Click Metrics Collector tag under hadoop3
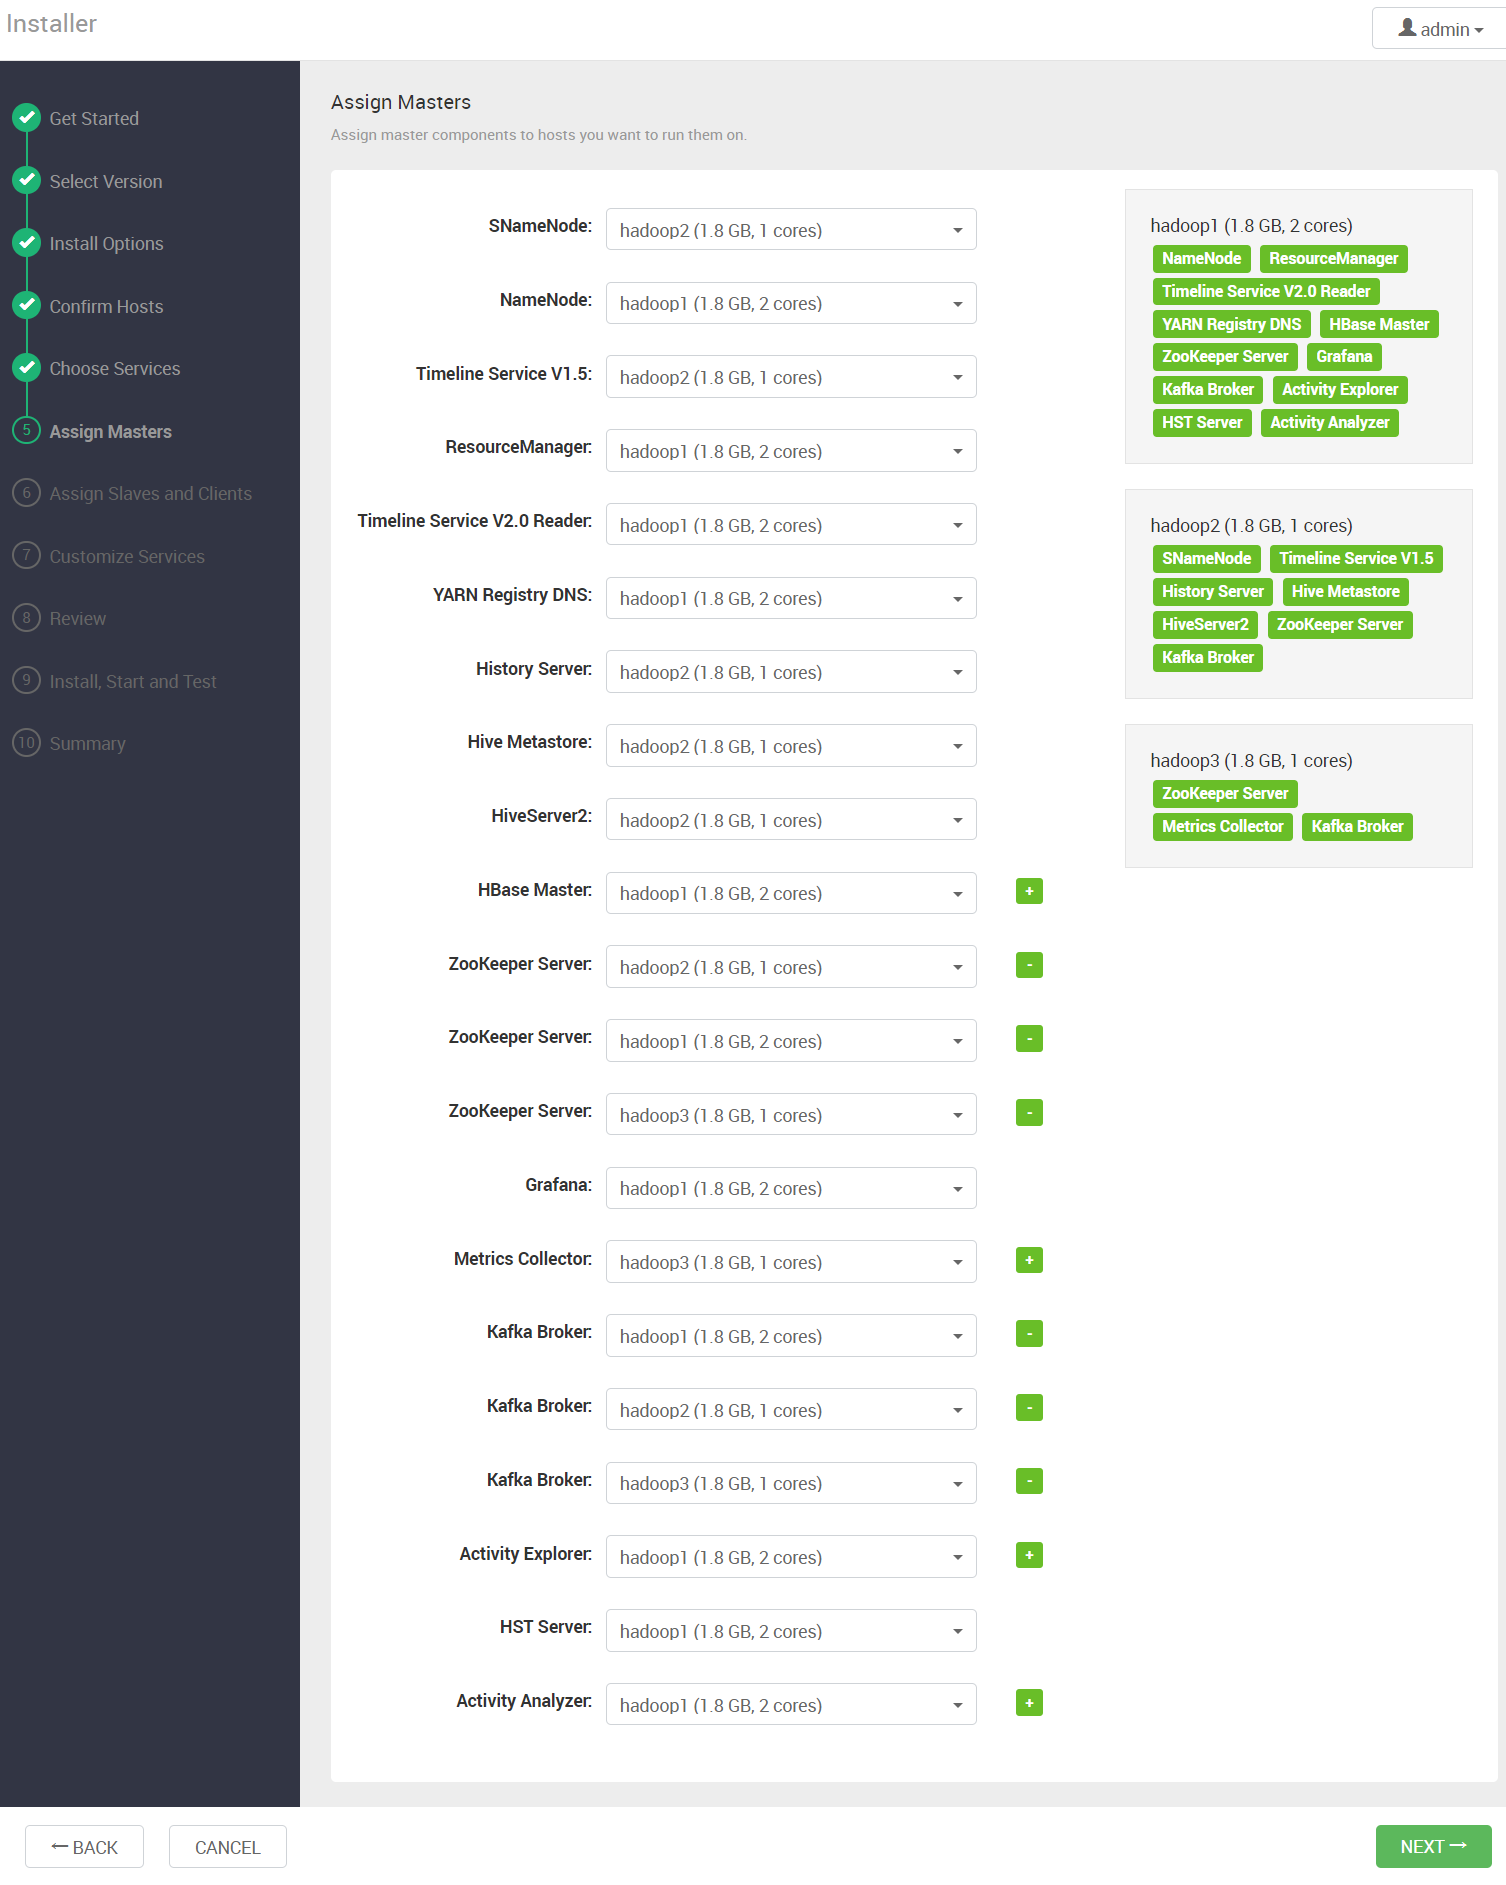1506x1885 pixels. [1222, 826]
